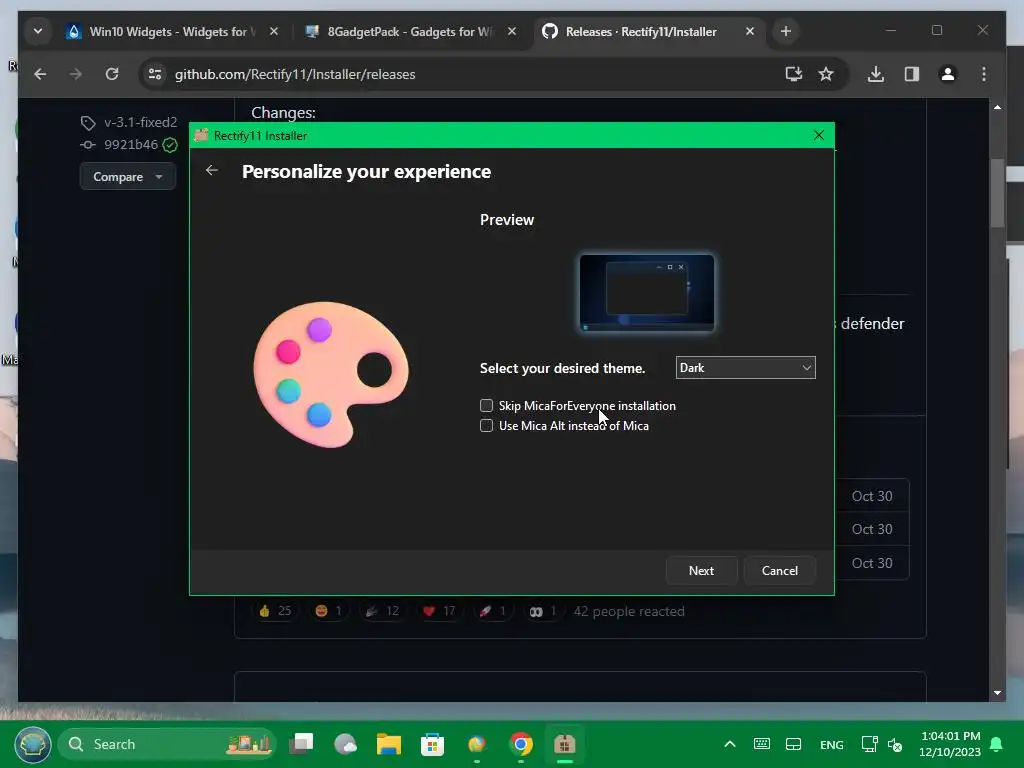
Task: Open touch keyboard tray icon
Action: coord(761,744)
